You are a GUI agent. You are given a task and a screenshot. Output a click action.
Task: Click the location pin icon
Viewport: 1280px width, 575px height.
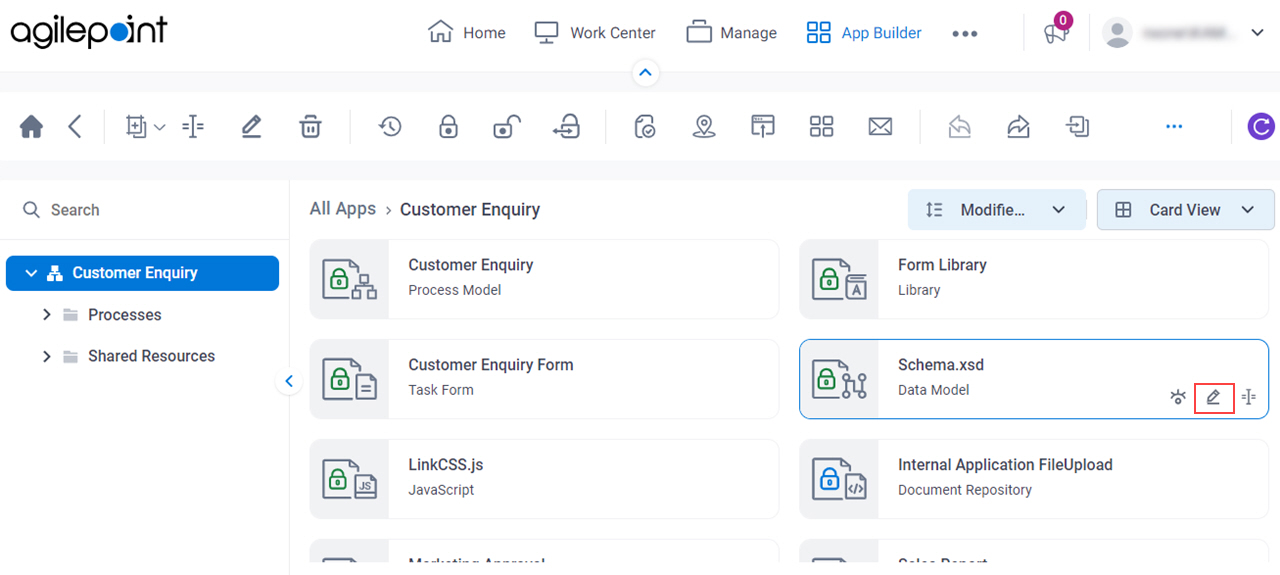tap(704, 127)
